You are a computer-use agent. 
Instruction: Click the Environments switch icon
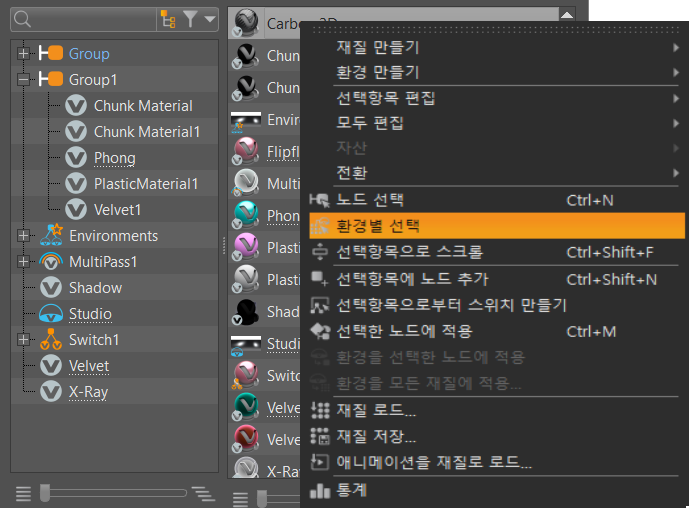pos(51,235)
